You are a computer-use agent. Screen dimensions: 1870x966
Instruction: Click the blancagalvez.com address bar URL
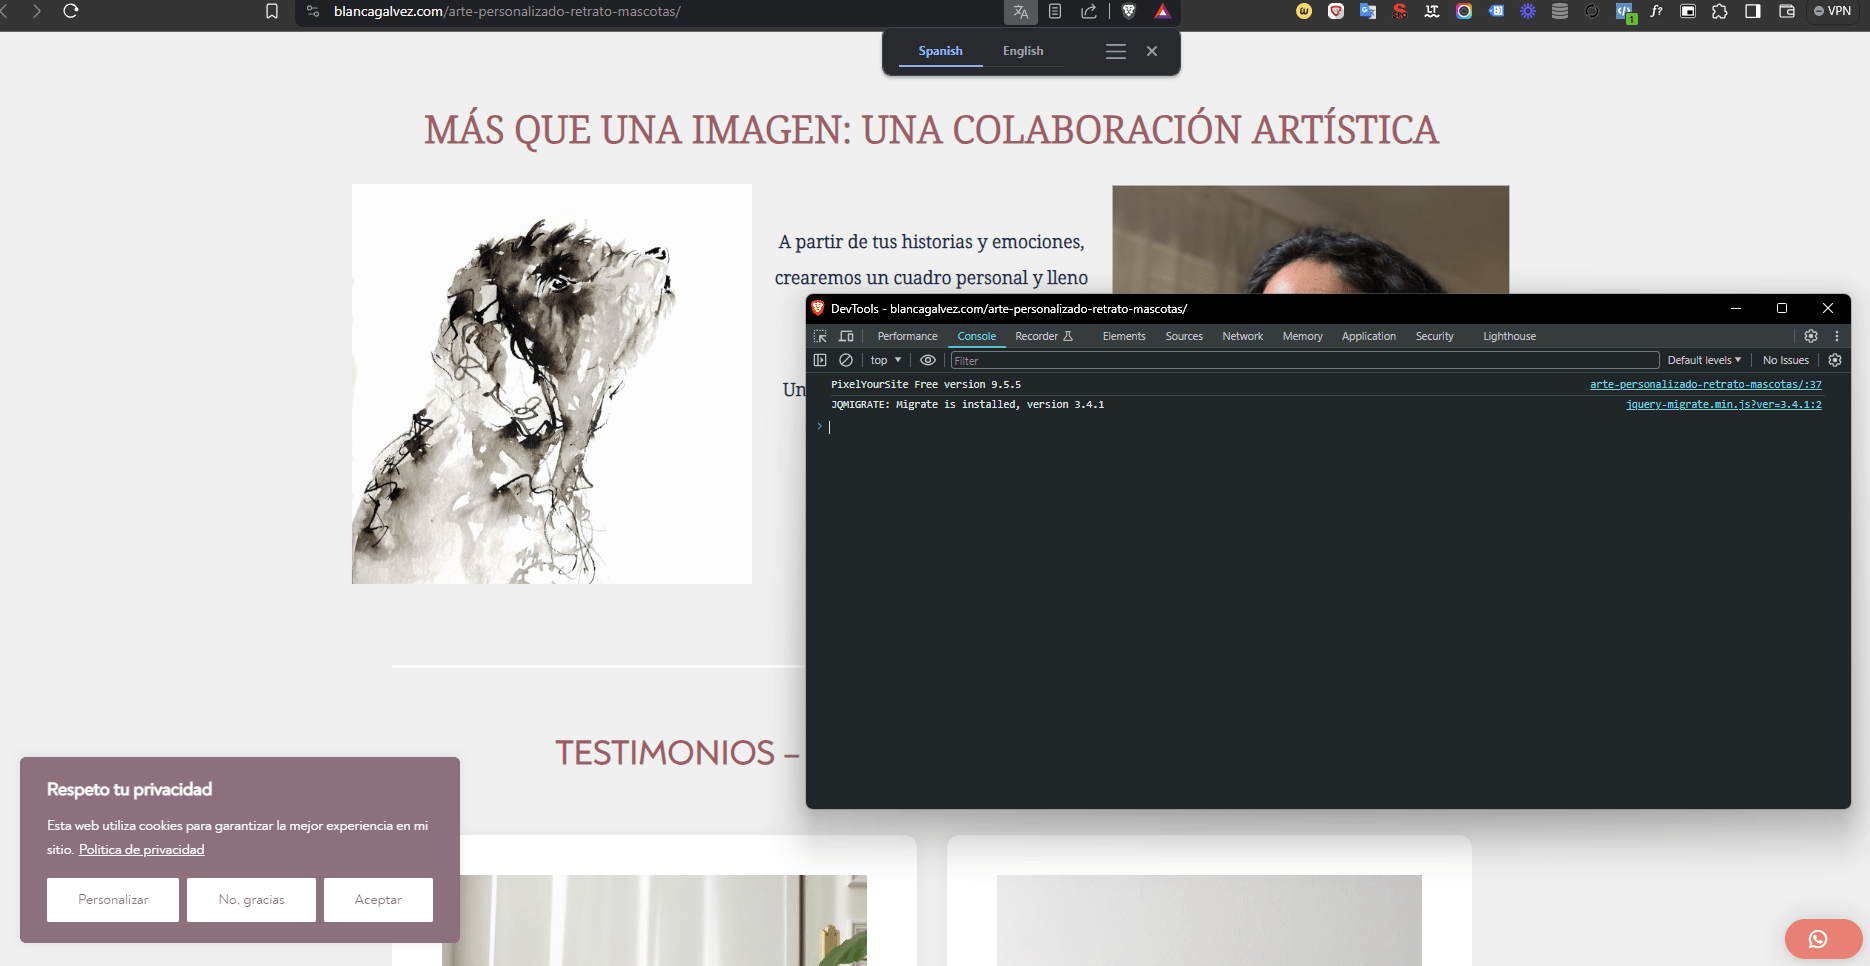point(507,11)
